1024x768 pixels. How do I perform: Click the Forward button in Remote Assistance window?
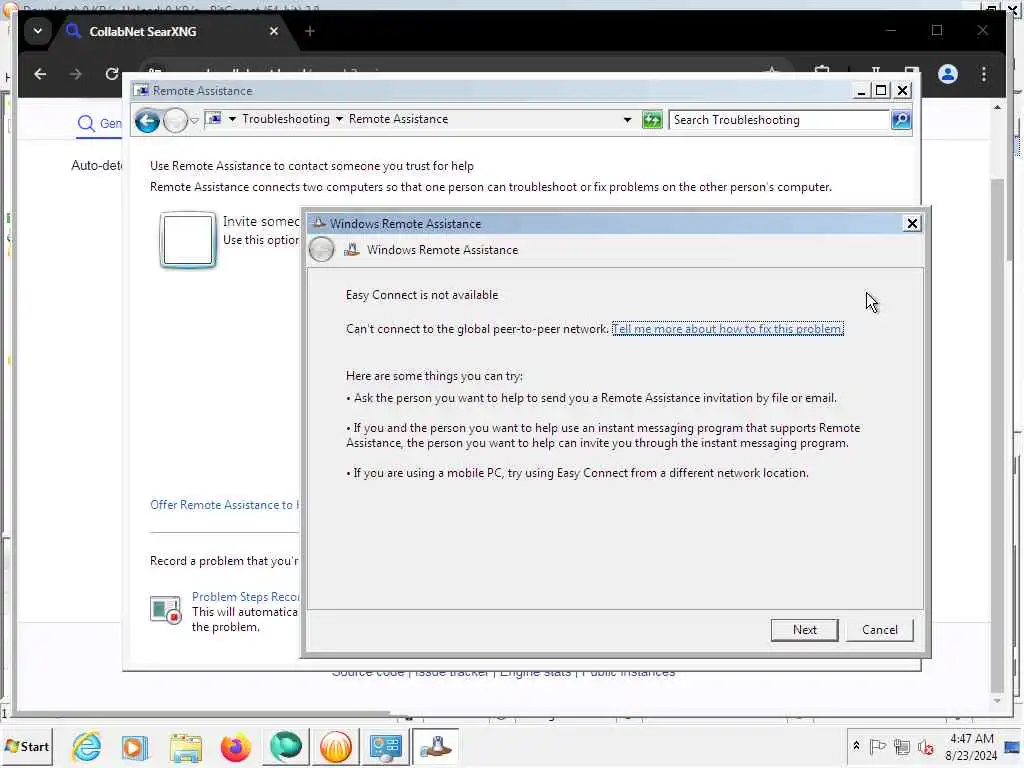click(175, 120)
